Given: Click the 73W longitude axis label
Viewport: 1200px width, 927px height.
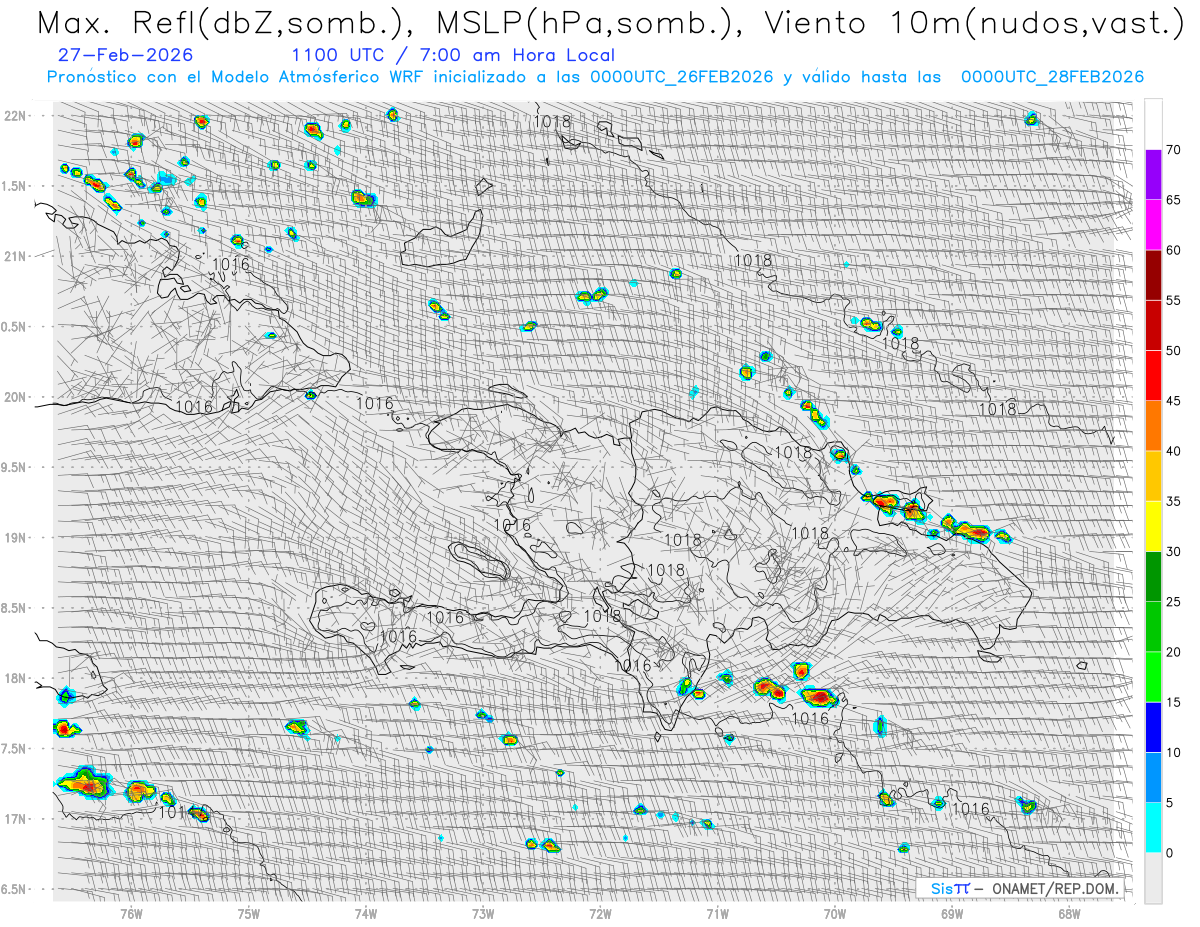Looking at the screenshot, I should coord(483,913).
